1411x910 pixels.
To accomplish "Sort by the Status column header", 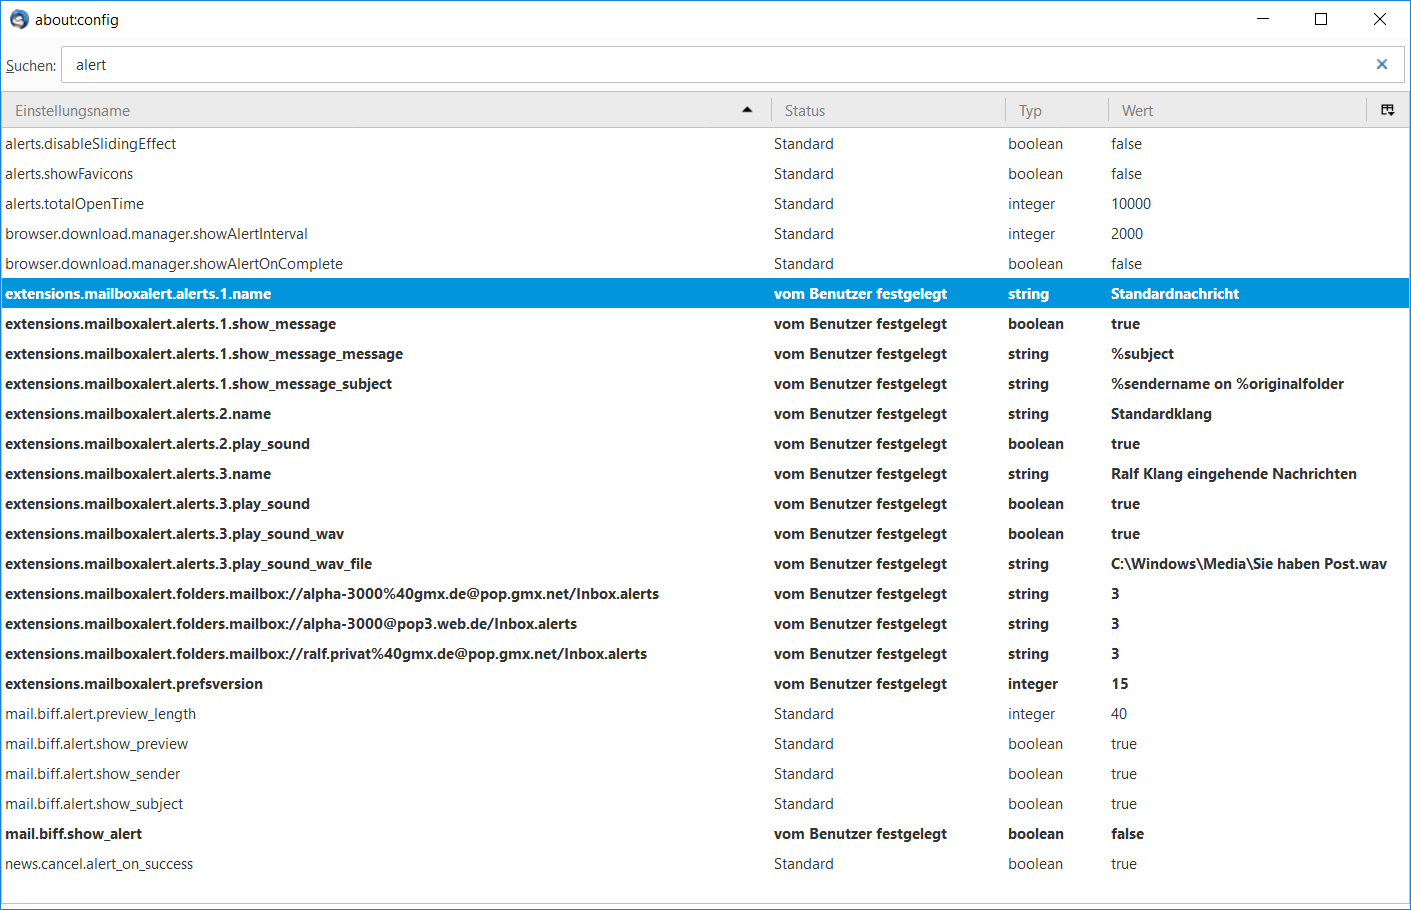I will [x=888, y=110].
